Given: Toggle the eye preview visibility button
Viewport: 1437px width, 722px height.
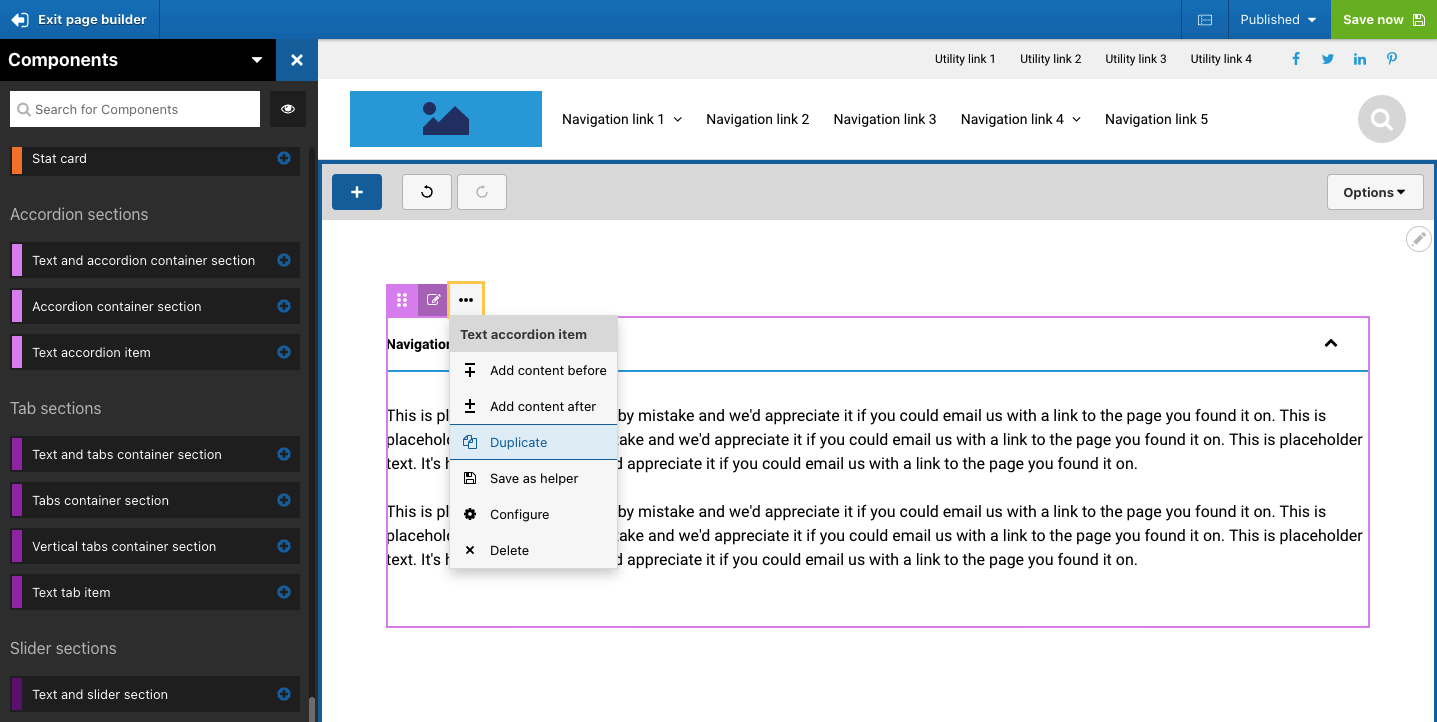Looking at the screenshot, I should (x=288, y=109).
